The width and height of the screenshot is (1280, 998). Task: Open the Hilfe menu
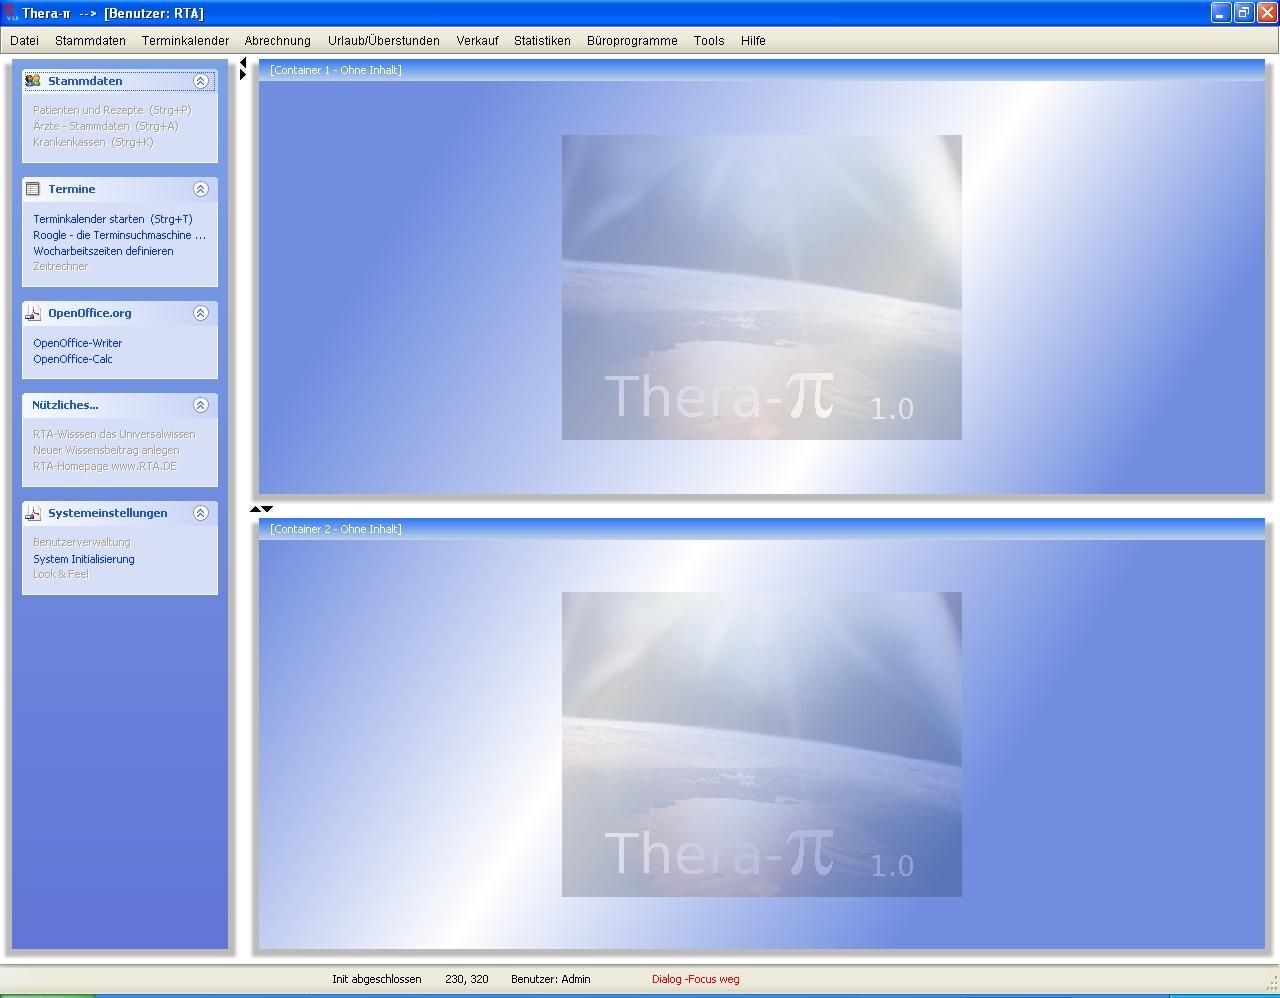[x=753, y=41]
